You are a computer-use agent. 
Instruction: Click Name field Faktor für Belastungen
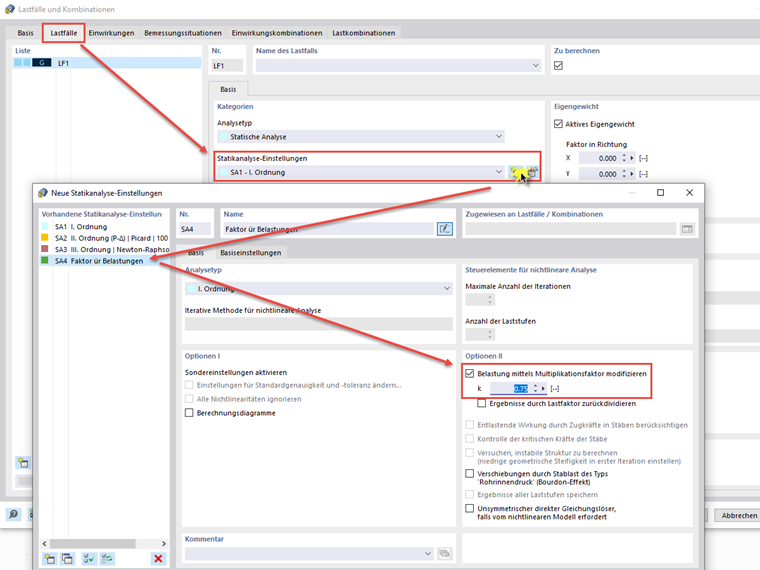(x=329, y=229)
